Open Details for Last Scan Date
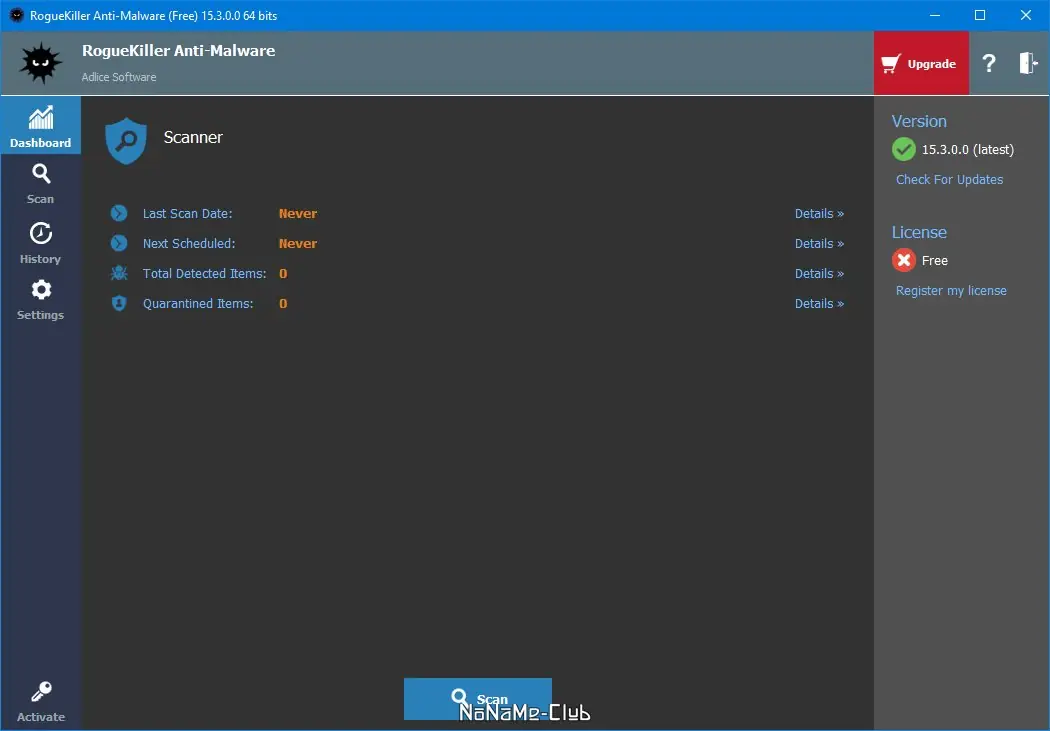 (x=819, y=214)
